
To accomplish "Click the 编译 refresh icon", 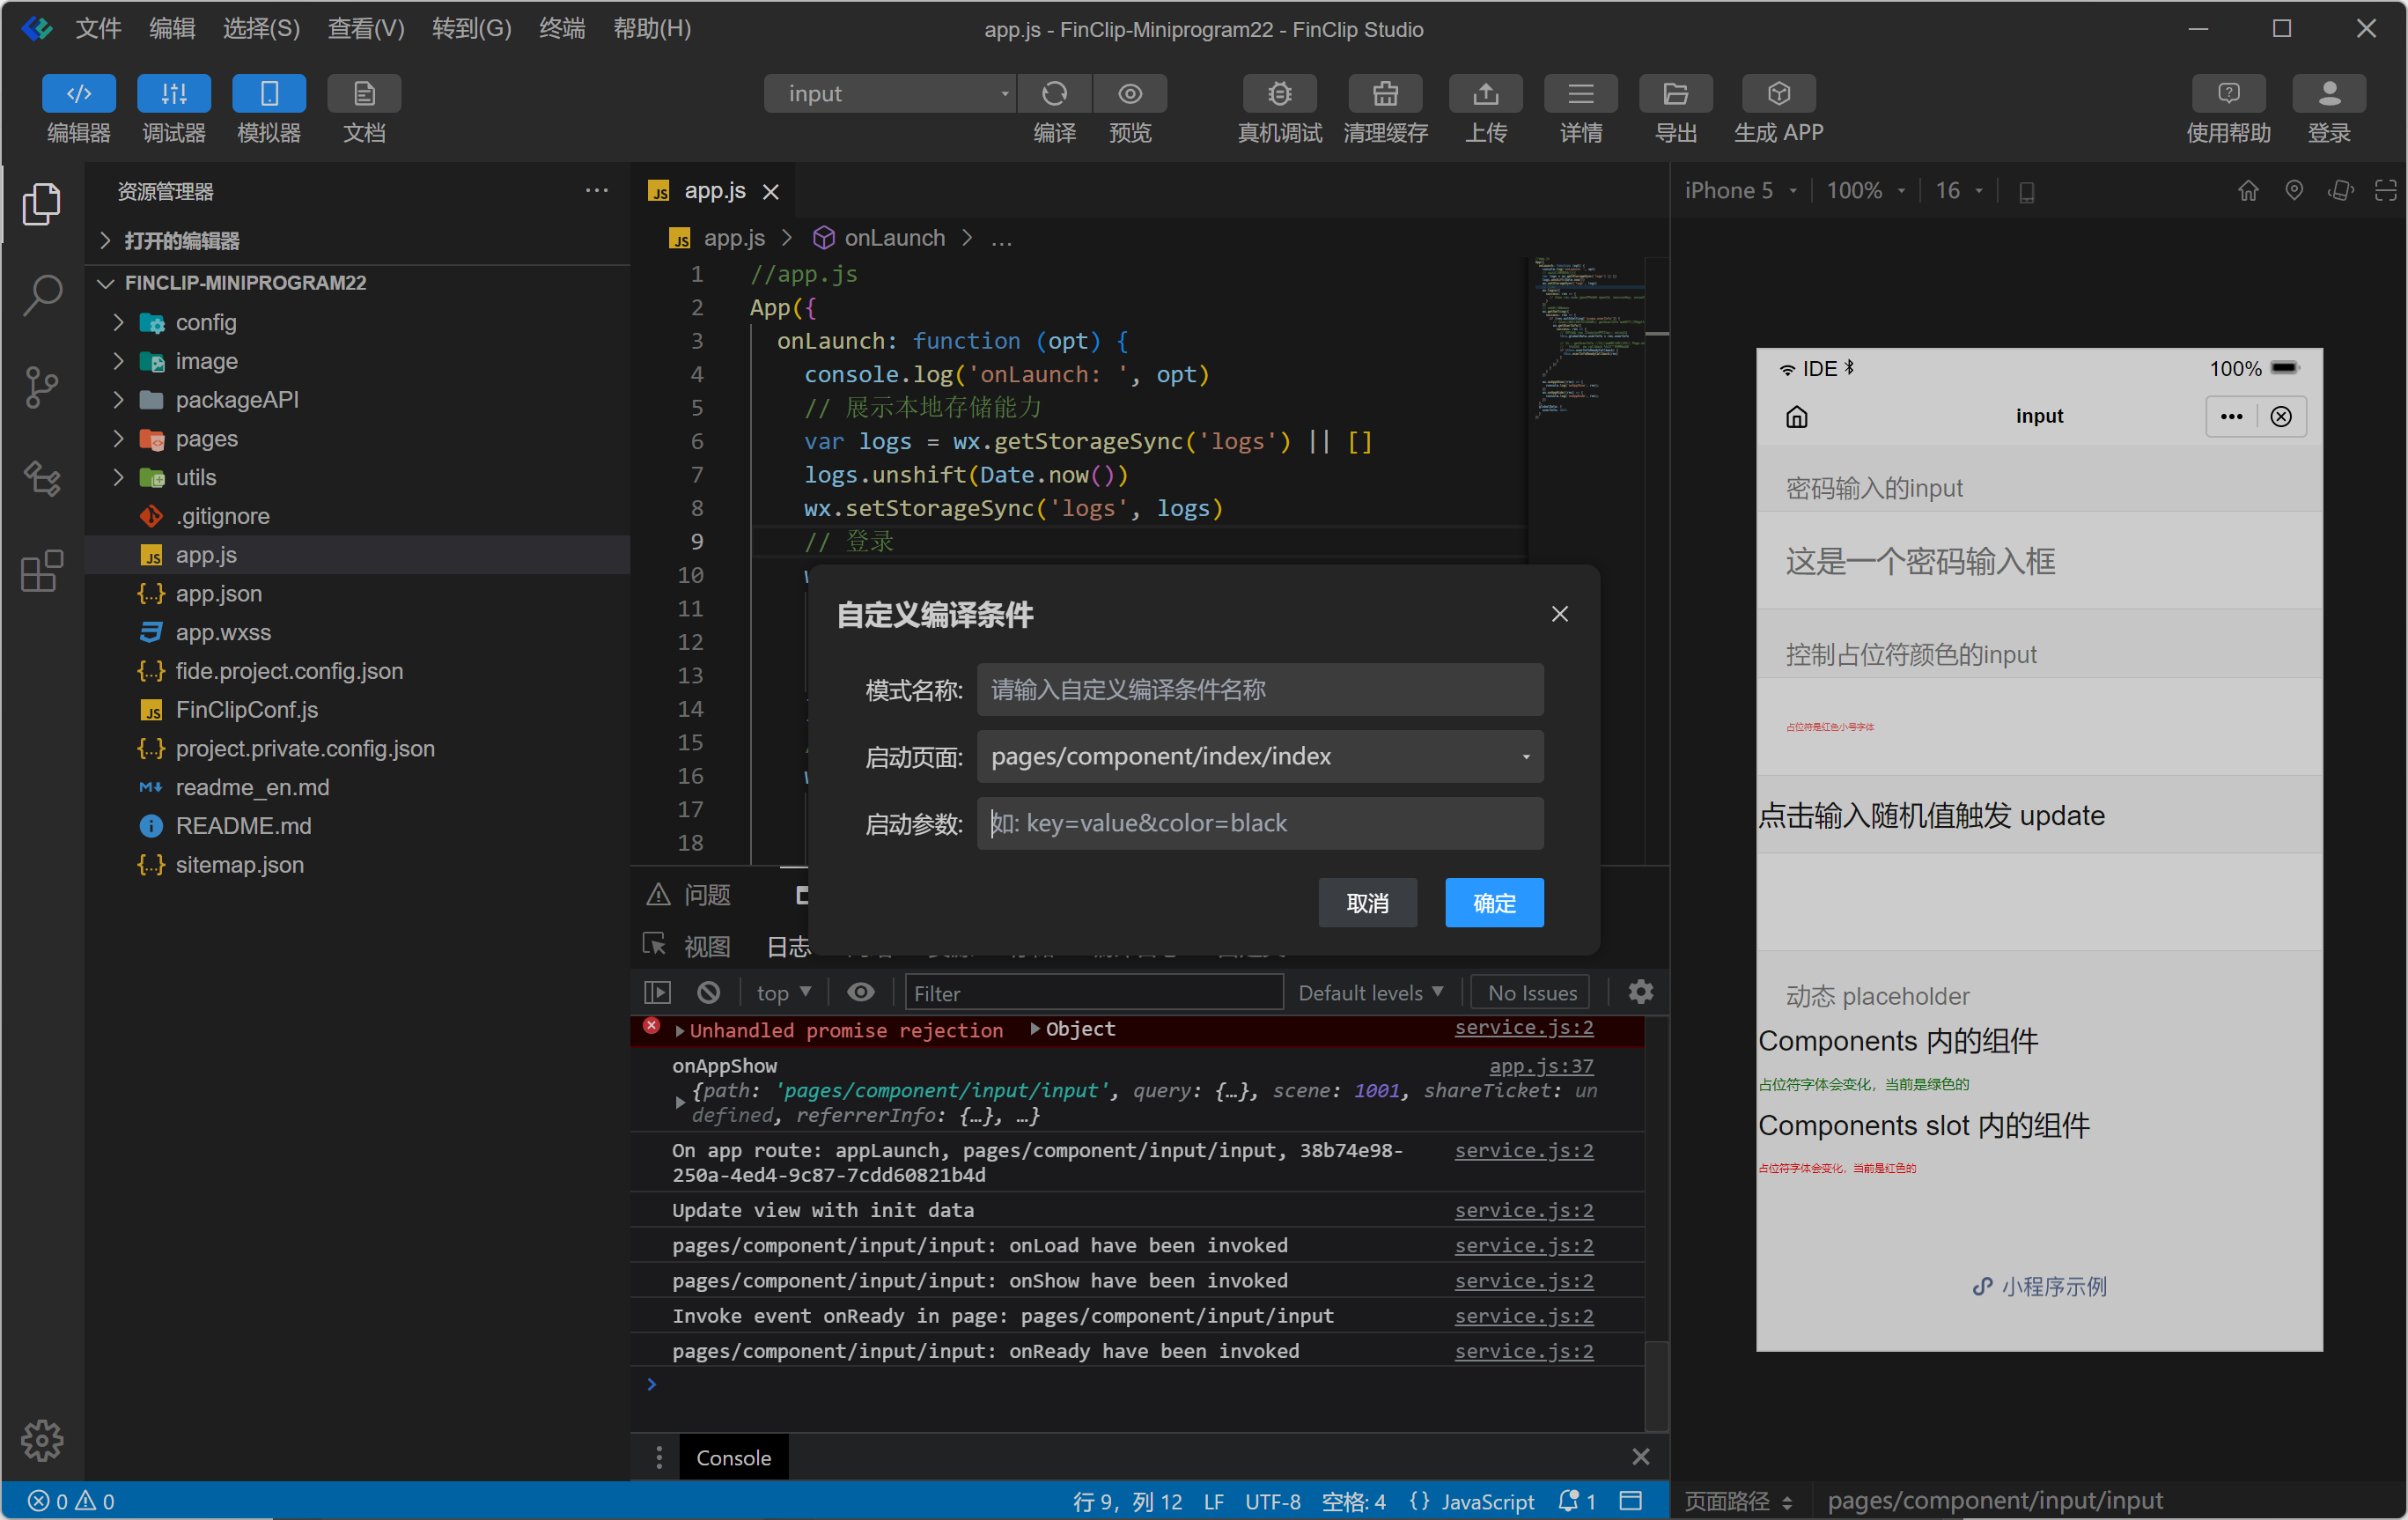I will (x=1054, y=94).
